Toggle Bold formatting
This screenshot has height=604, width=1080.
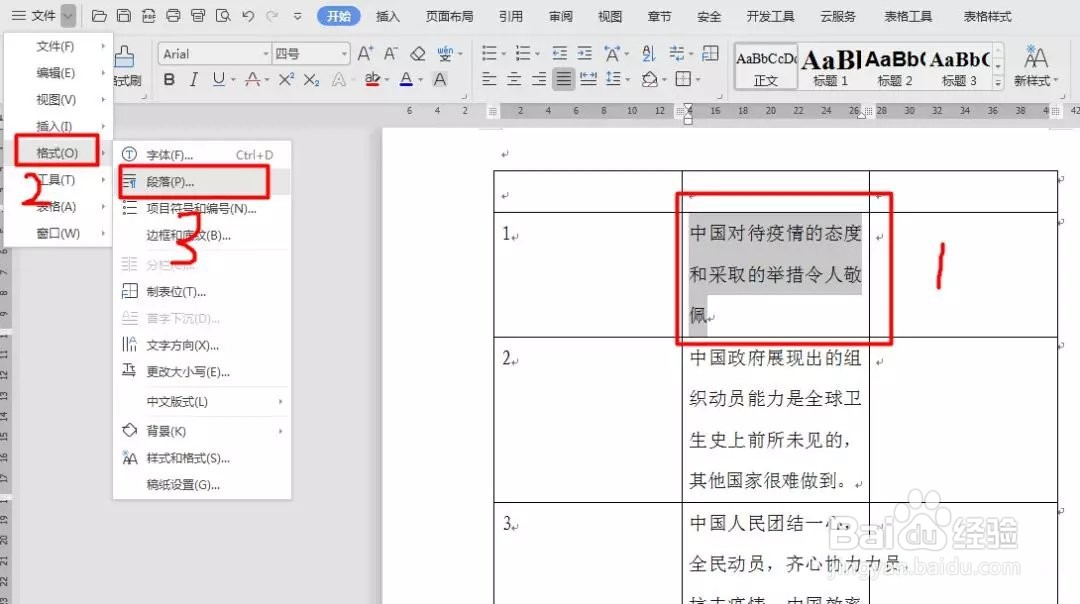[x=169, y=80]
